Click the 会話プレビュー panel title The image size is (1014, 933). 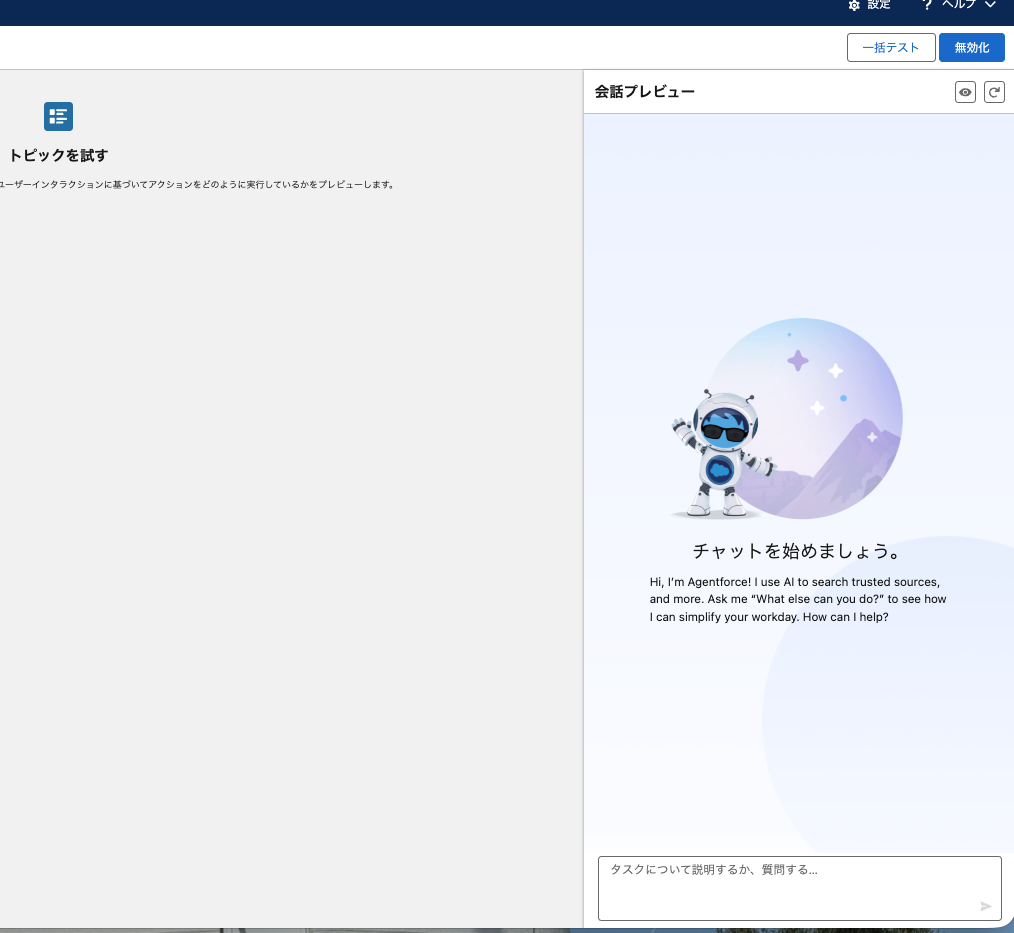pos(645,92)
